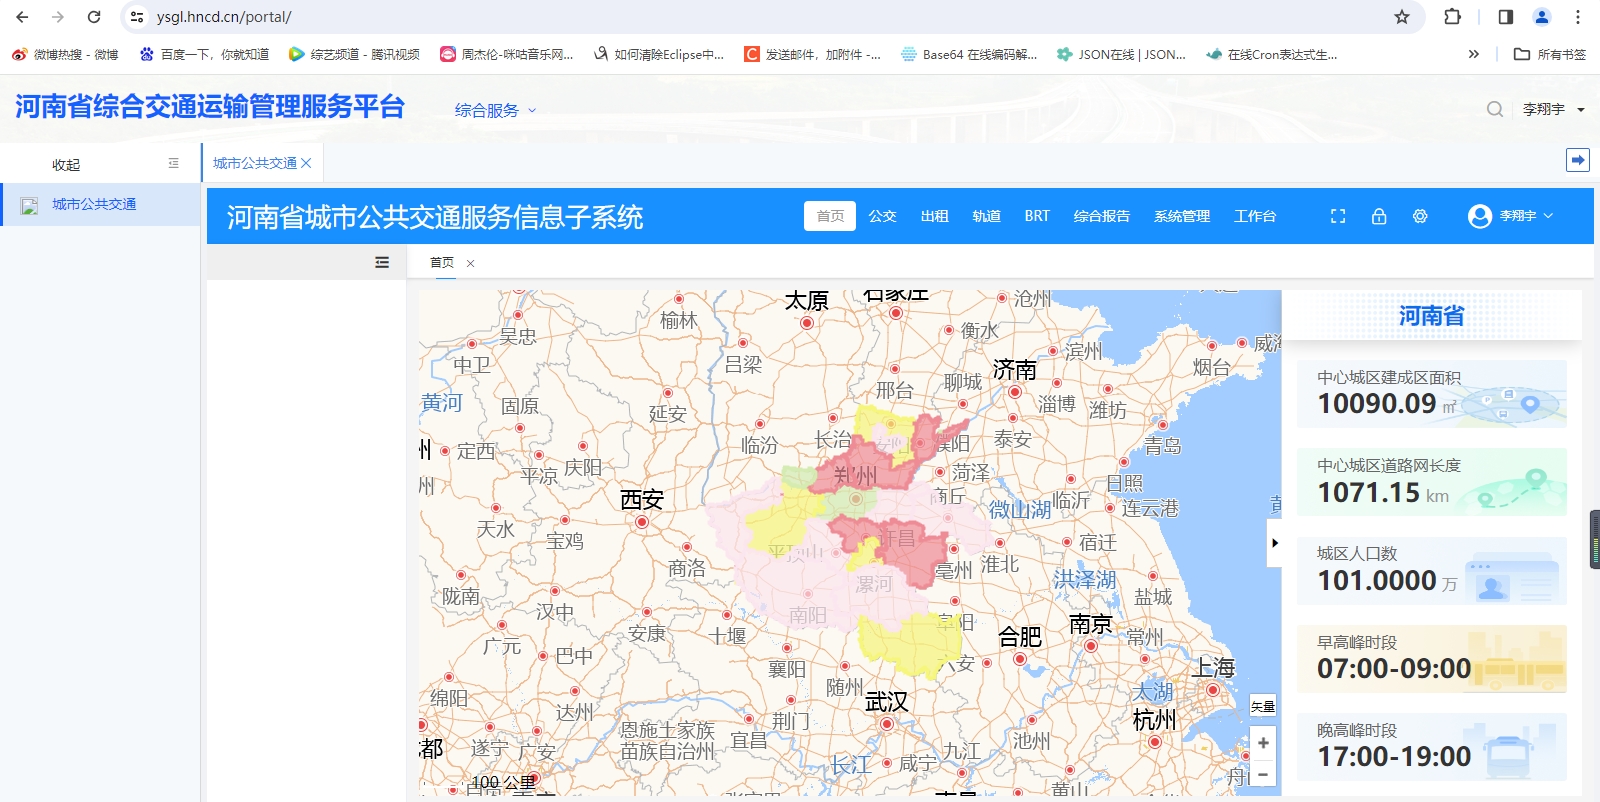Open 早高峰时段 statistic card
The width and height of the screenshot is (1600, 802).
tap(1432, 659)
